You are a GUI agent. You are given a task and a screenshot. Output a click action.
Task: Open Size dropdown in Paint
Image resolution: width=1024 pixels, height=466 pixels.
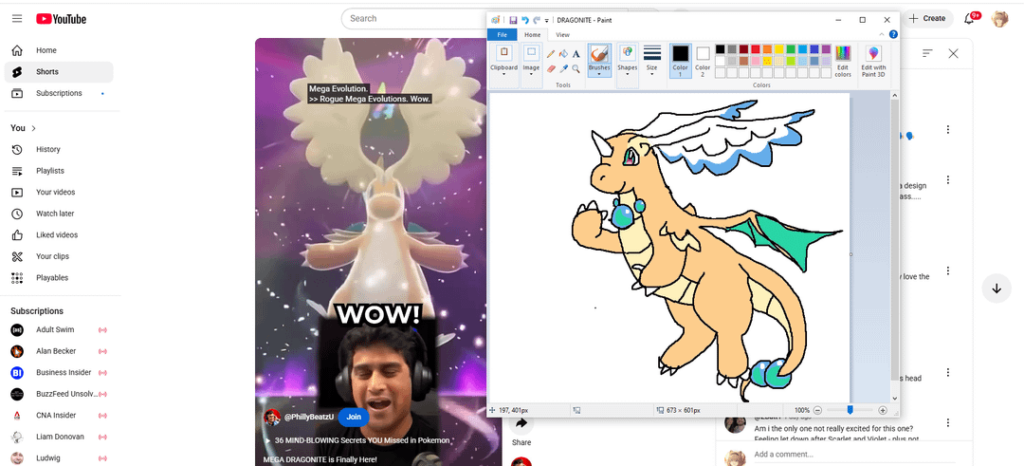(652, 74)
